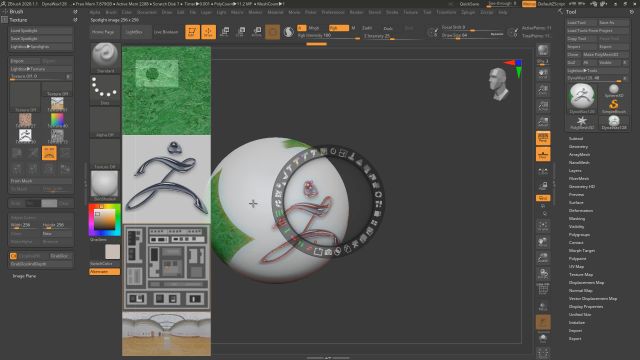Expand the Polygroups section
The width and height of the screenshot is (640, 360).
pyautogui.click(x=579, y=235)
